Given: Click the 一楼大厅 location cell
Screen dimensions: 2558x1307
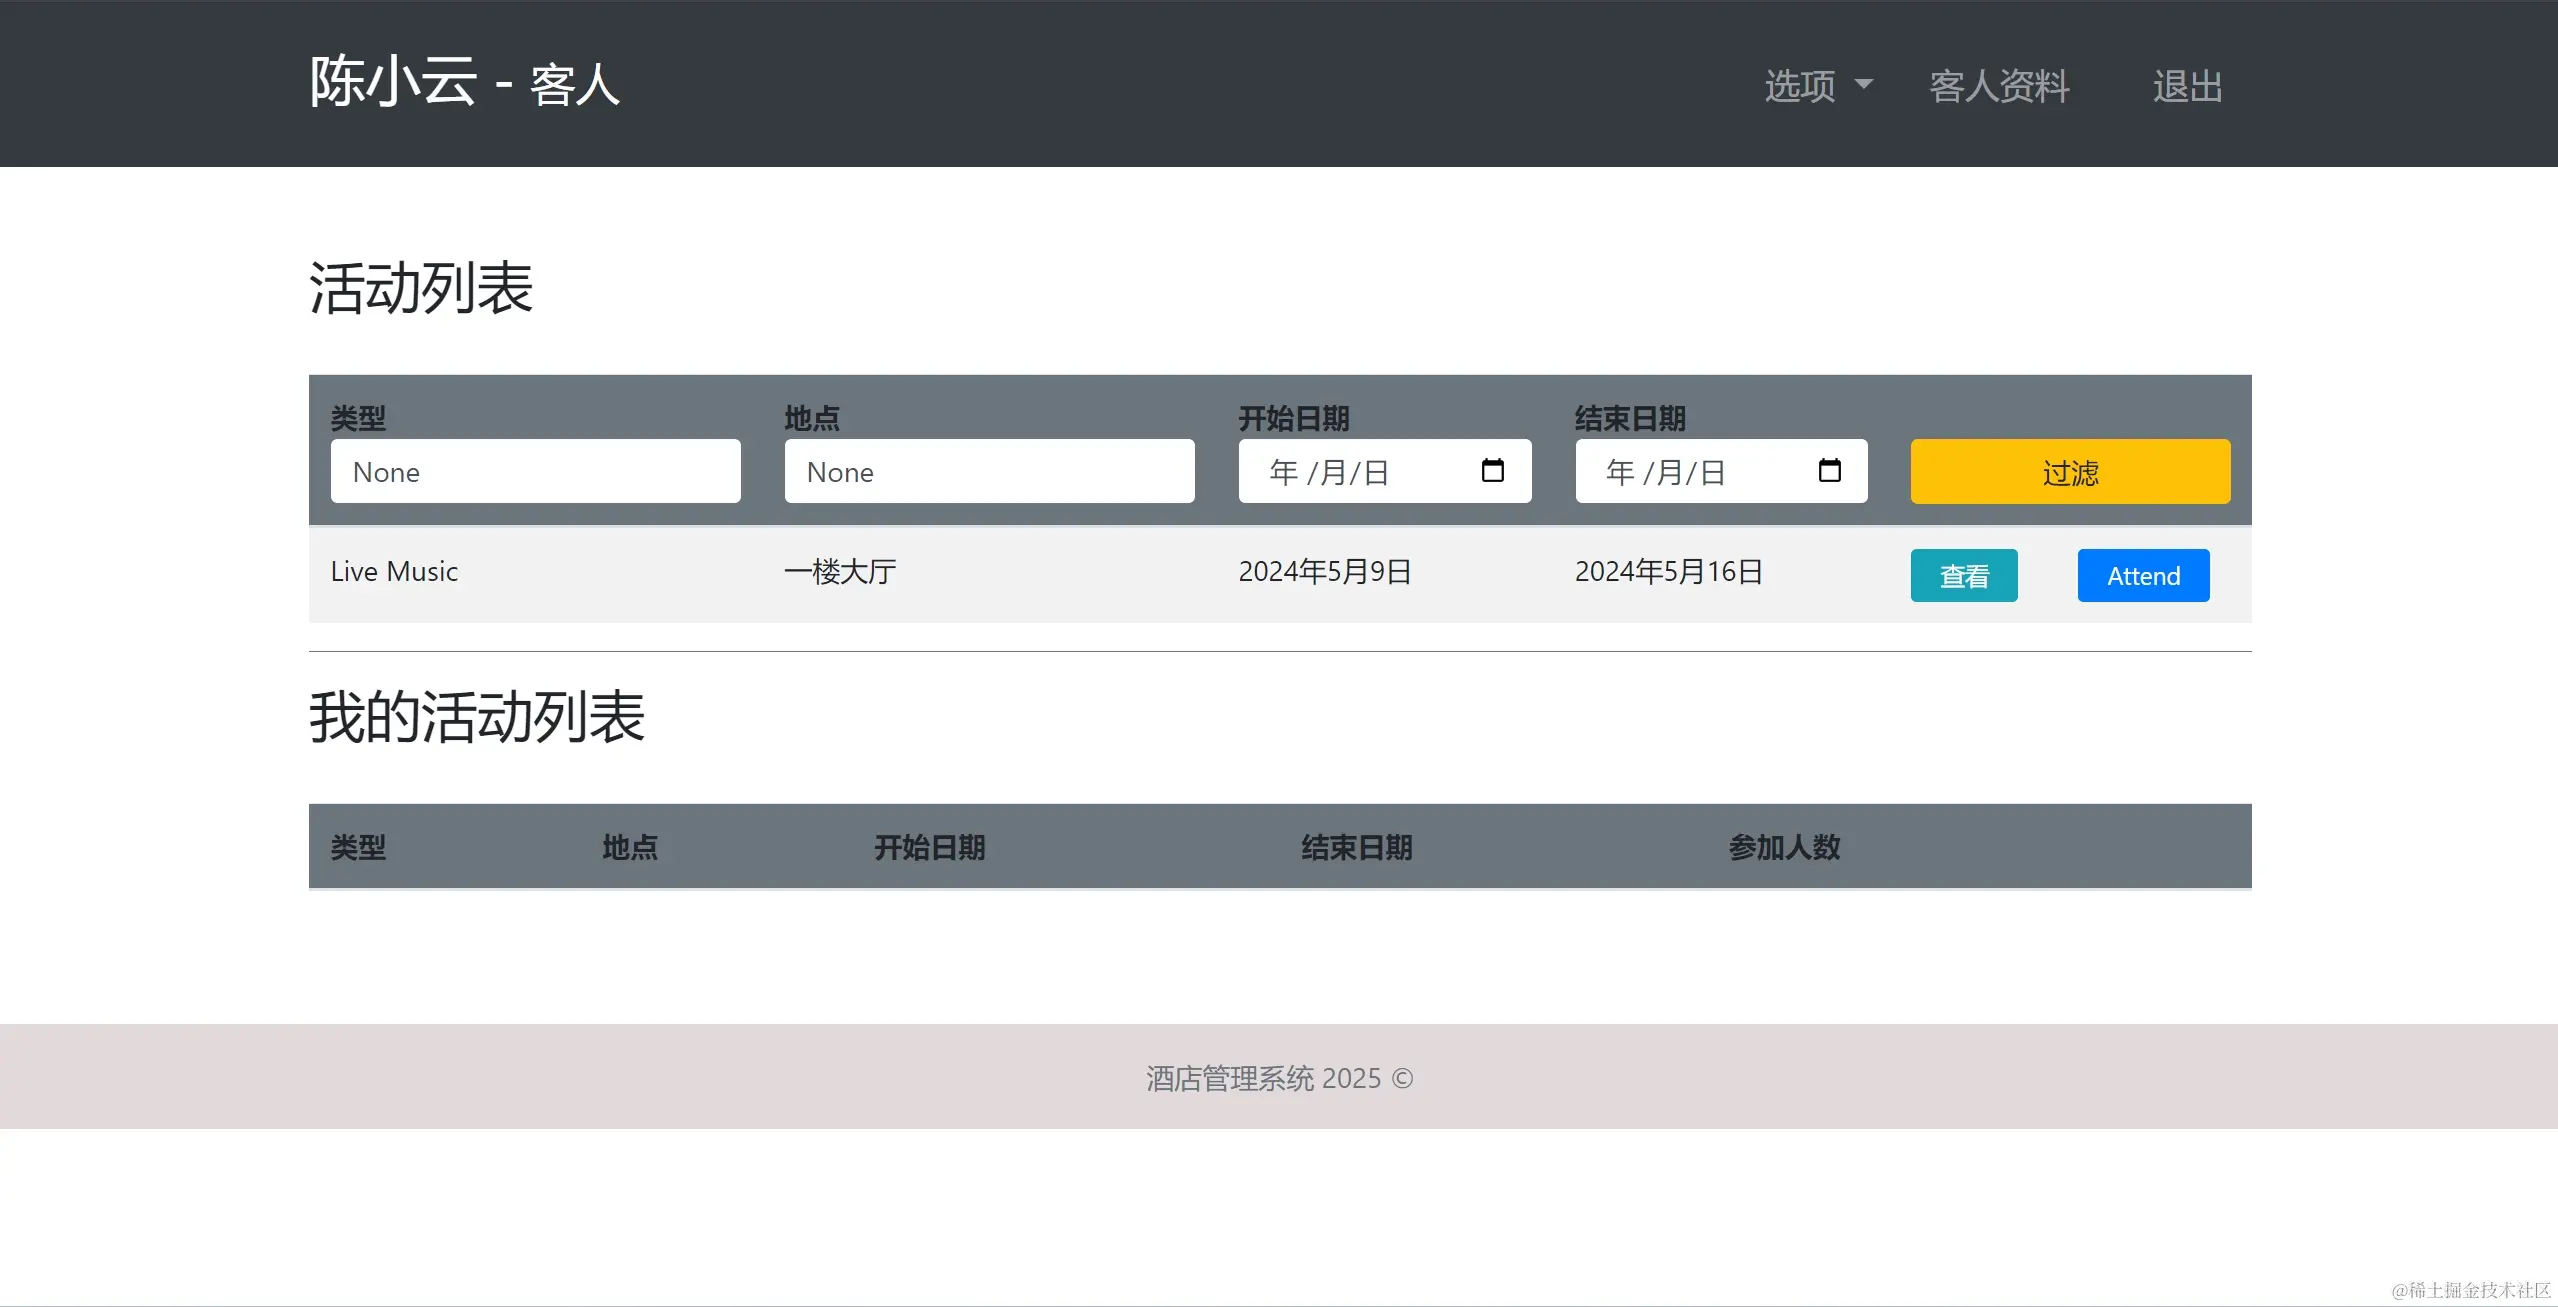Looking at the screenshot, I should pos(840,572).
